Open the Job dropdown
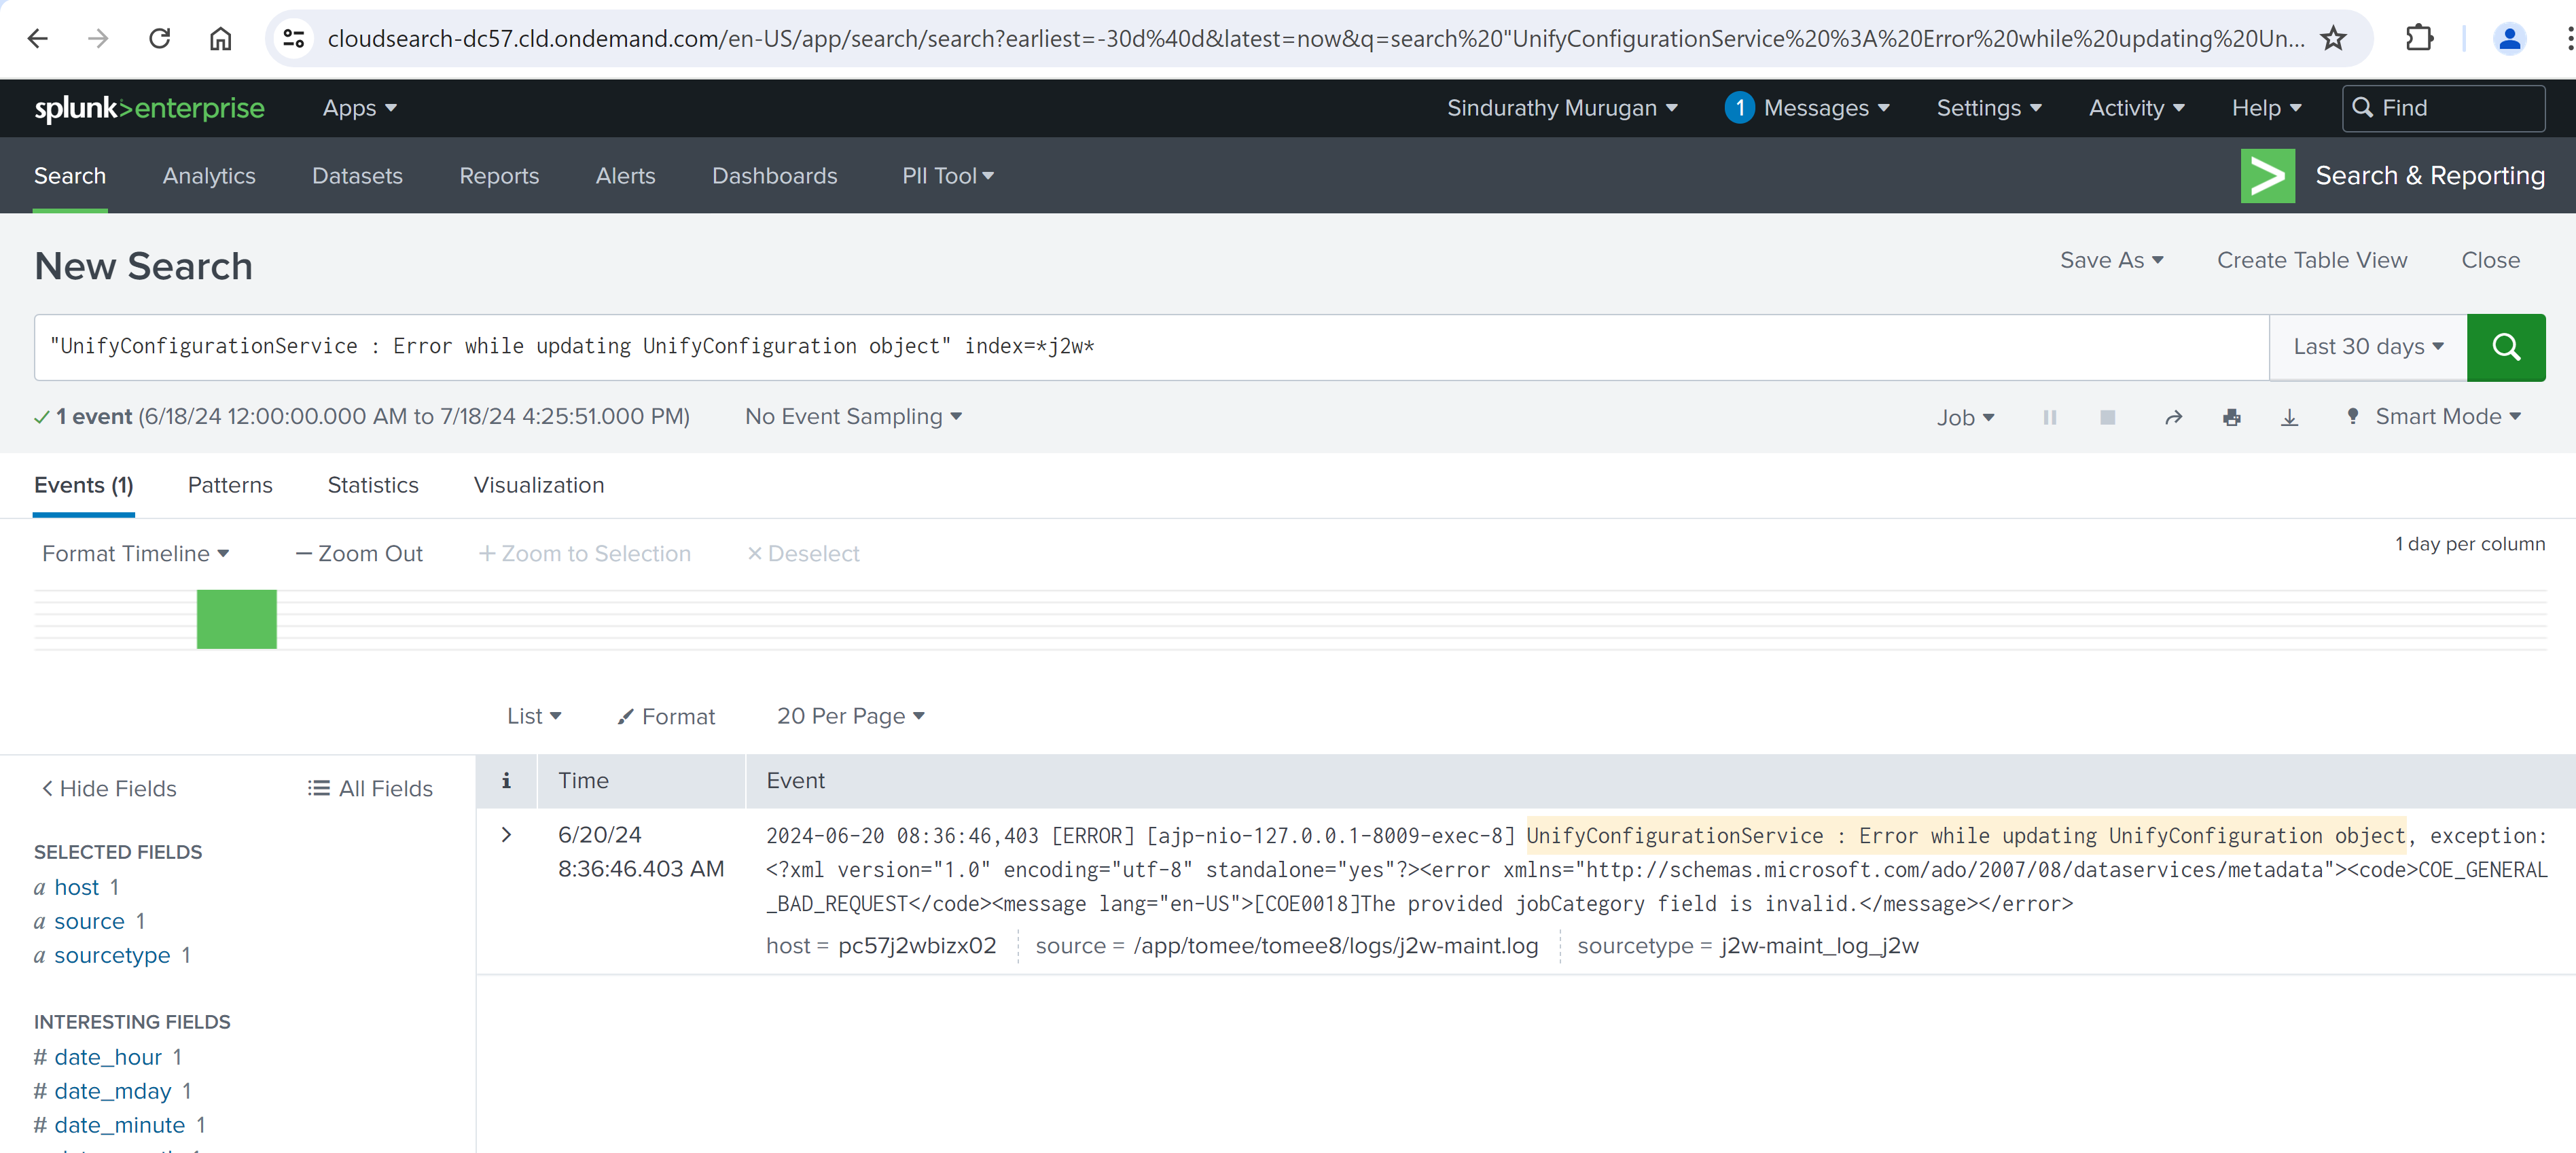Image resolution: width=2576 pixels, height=1153 pixels. point(1965,417)
